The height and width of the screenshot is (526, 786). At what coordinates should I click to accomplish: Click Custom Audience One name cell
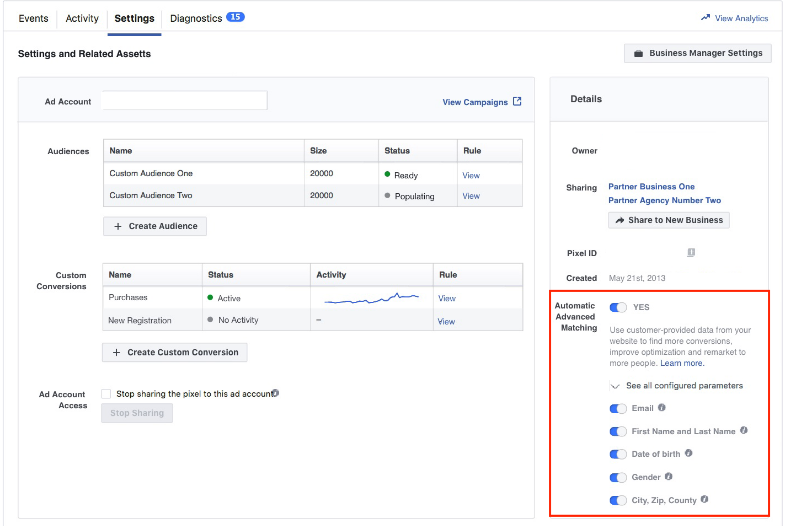[x=151, y=173]
